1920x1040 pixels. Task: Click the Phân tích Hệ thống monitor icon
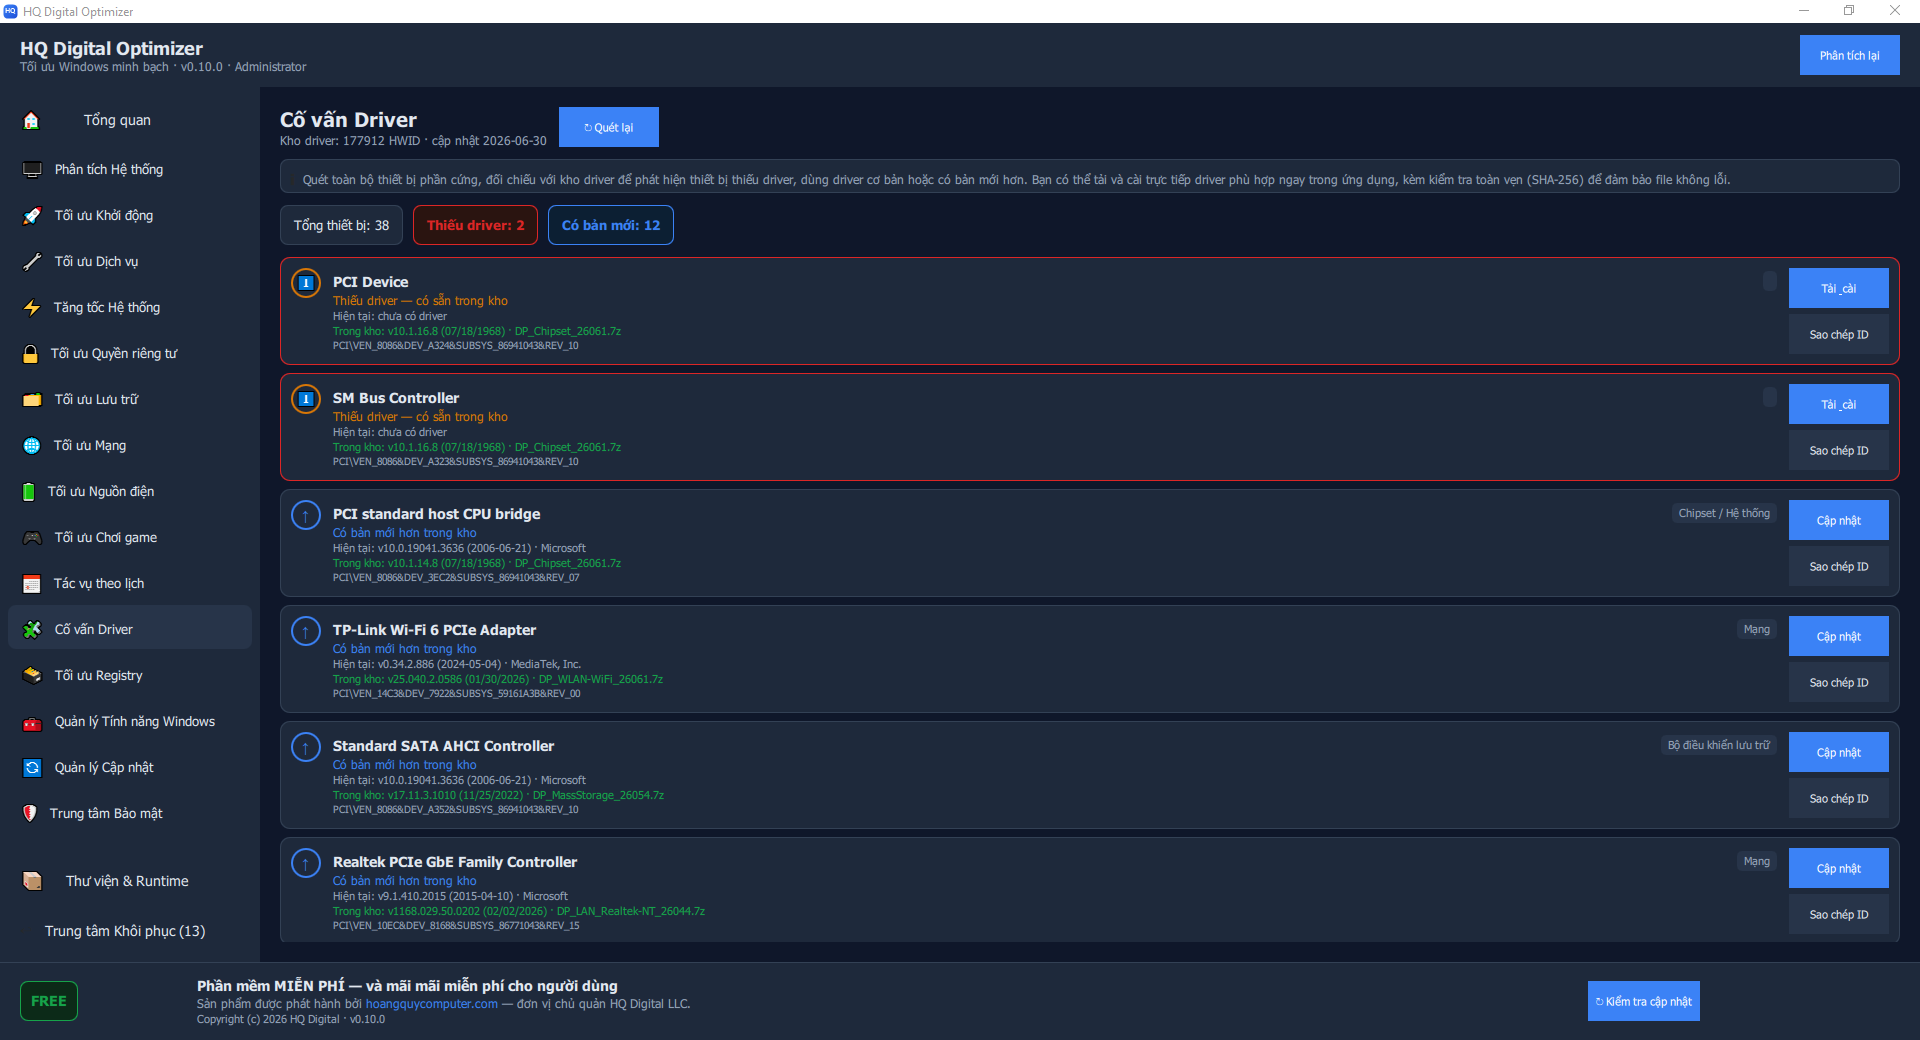pyautogui.click(x=32, y=170)
